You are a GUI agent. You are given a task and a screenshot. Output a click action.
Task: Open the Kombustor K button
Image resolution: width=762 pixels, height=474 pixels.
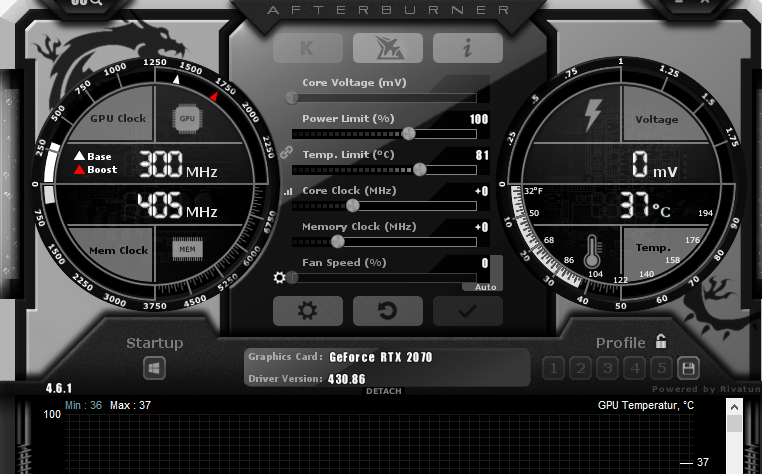tap(308, 48)
